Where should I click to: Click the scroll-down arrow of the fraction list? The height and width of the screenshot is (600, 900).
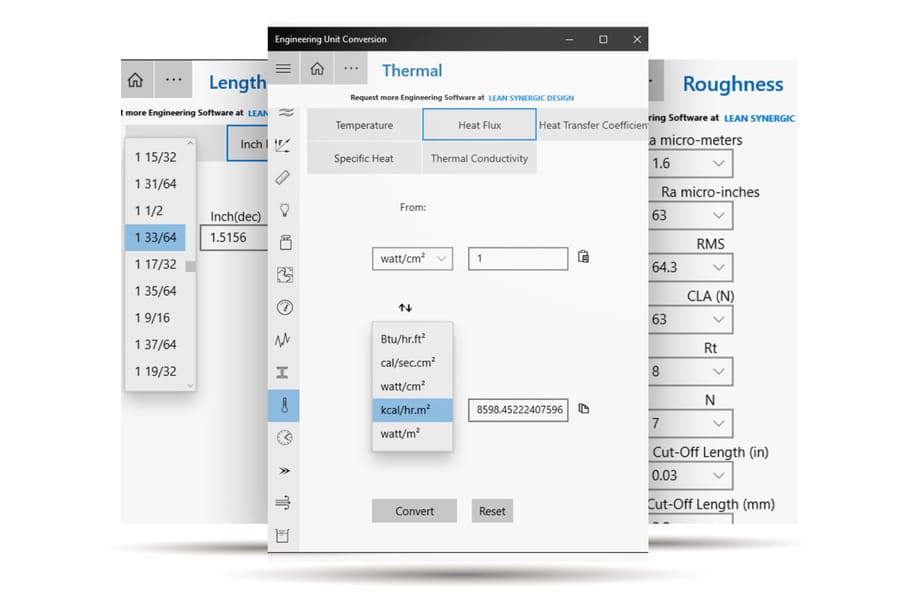click(x=191, y=386)
